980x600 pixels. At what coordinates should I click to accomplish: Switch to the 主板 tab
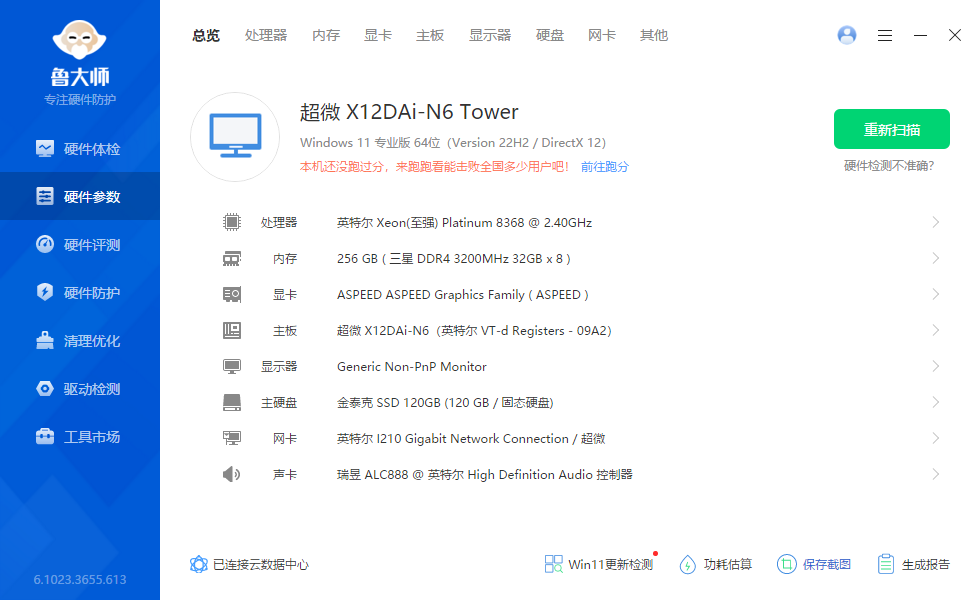click(x=430, y=36)
